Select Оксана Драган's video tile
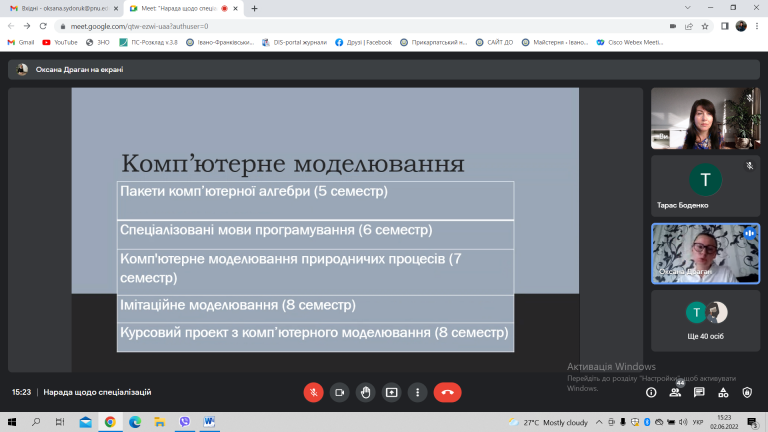Screen dimensions: 768x432 pyautogui.click(x=705, y=254)
